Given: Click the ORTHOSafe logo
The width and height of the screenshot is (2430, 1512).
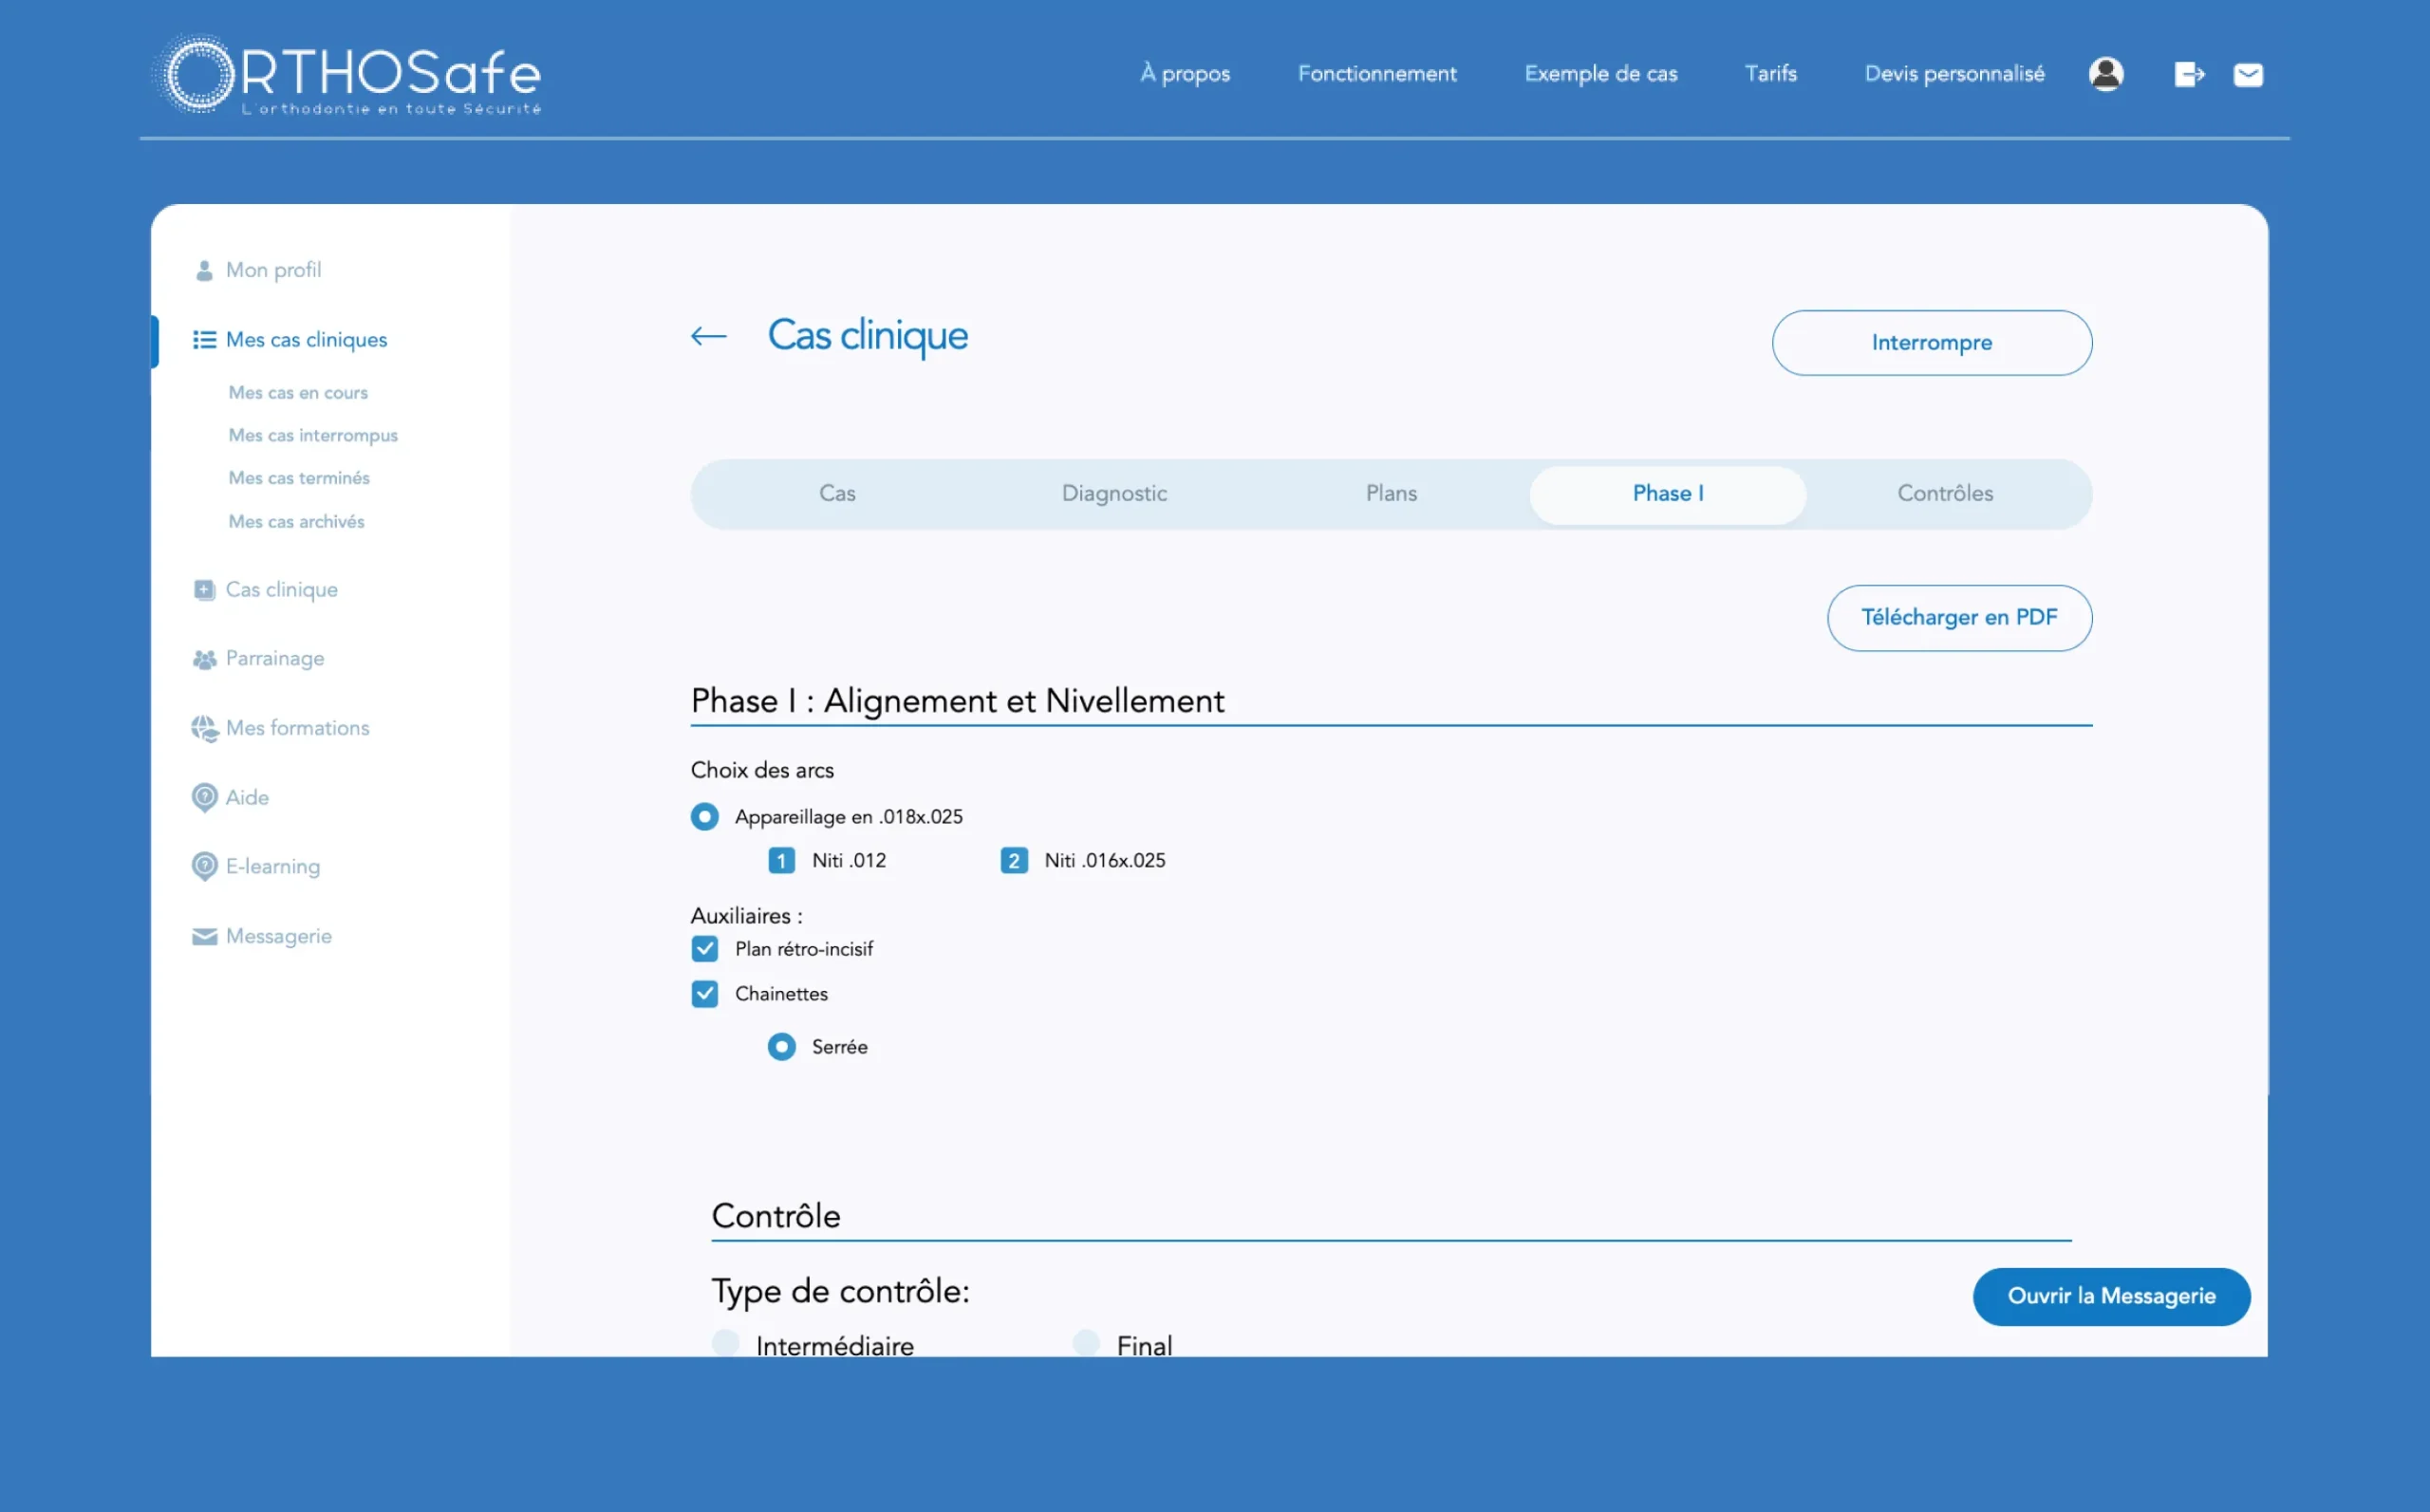Looking at the screenshot, I should coord(346,74).
